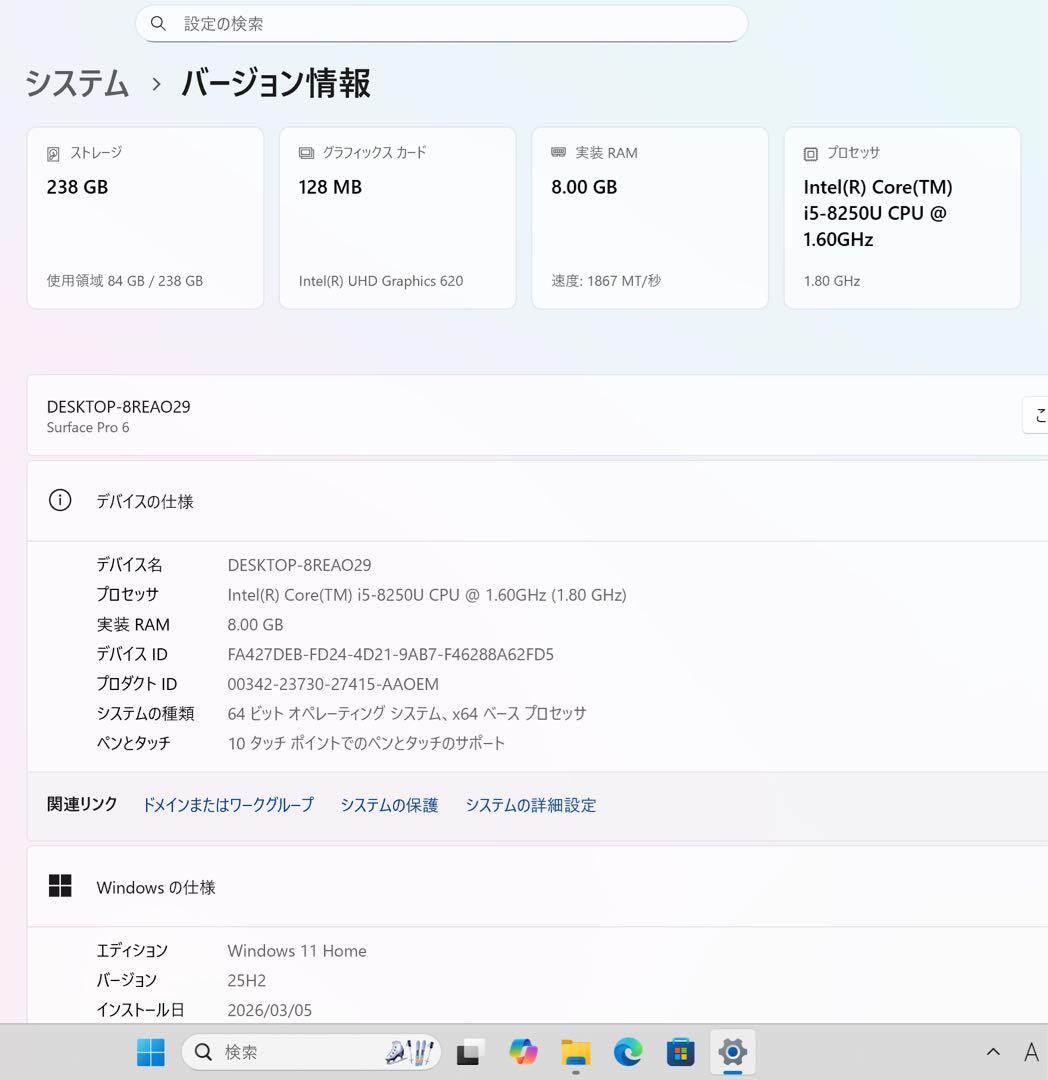Click Intel(R) UHD Graphics 620 text
This screenshot has width=1048, height=1080.
click(x=381, y=281)
